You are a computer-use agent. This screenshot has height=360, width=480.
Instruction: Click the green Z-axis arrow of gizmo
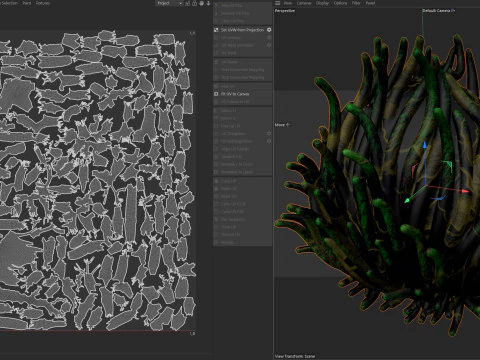[x=407, y=200]
